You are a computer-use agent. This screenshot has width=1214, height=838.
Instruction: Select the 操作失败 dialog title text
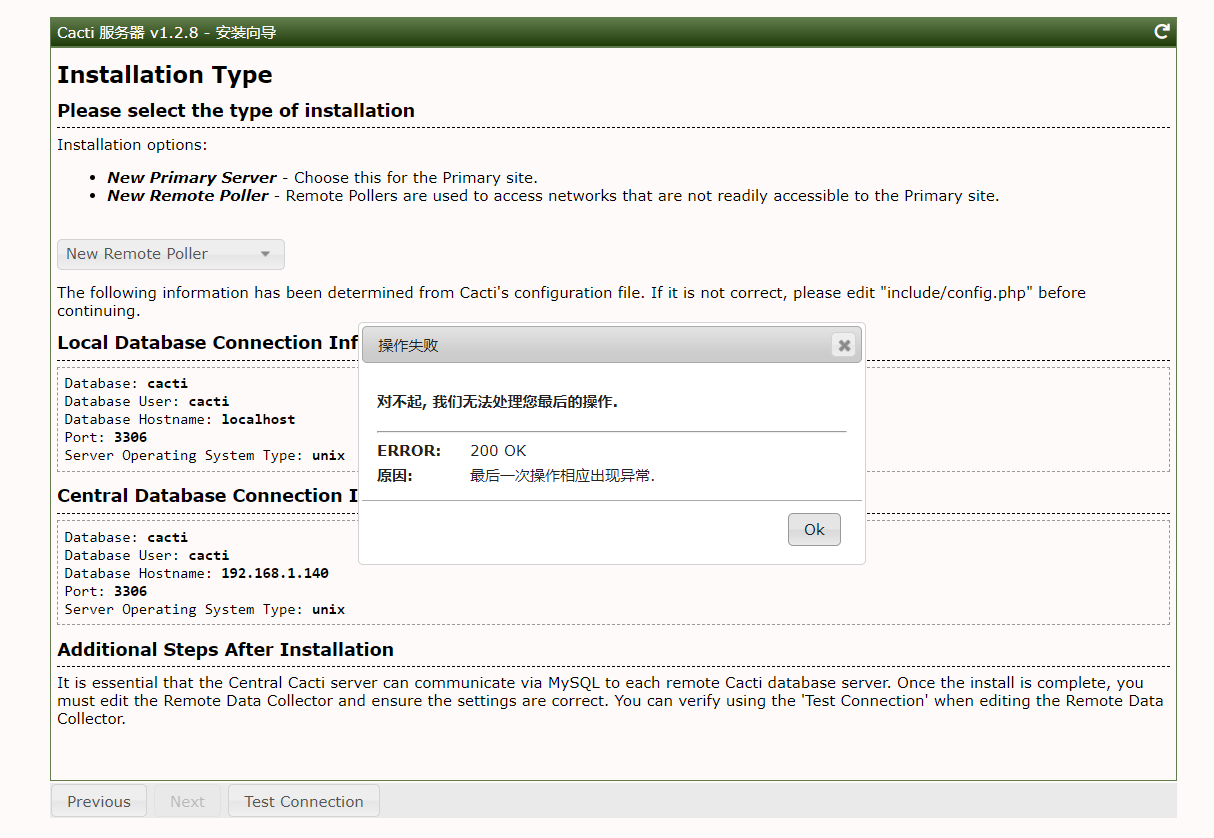click(x=408, y=346)
